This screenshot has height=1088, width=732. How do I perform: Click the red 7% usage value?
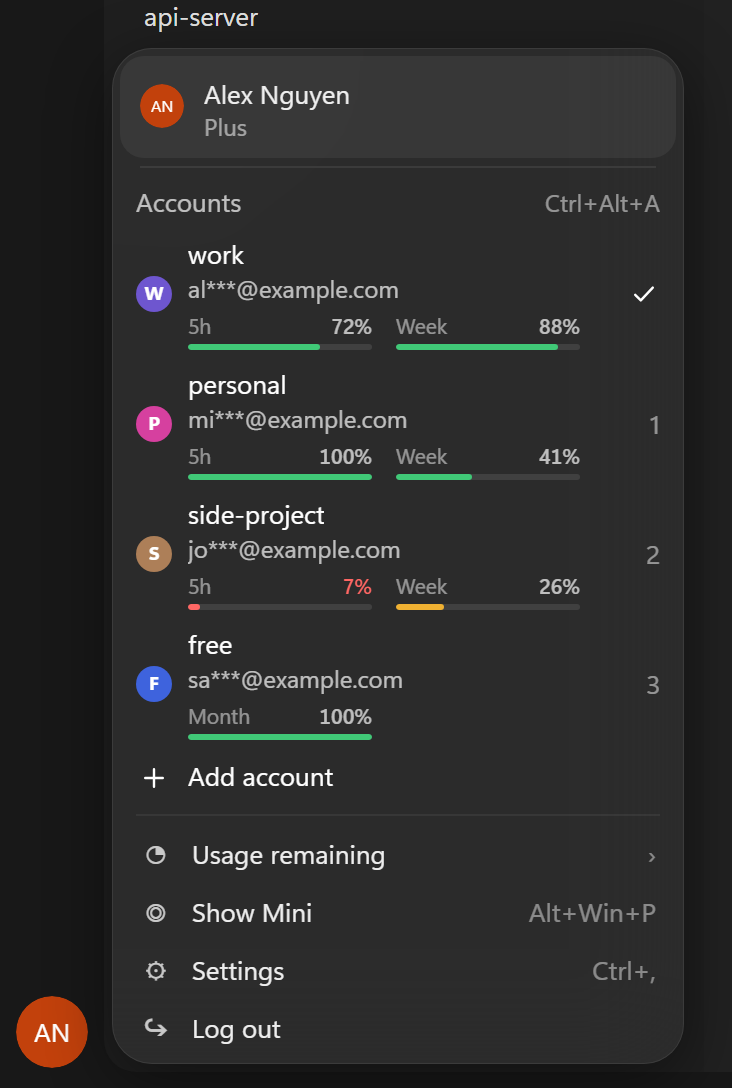(357, 587)
